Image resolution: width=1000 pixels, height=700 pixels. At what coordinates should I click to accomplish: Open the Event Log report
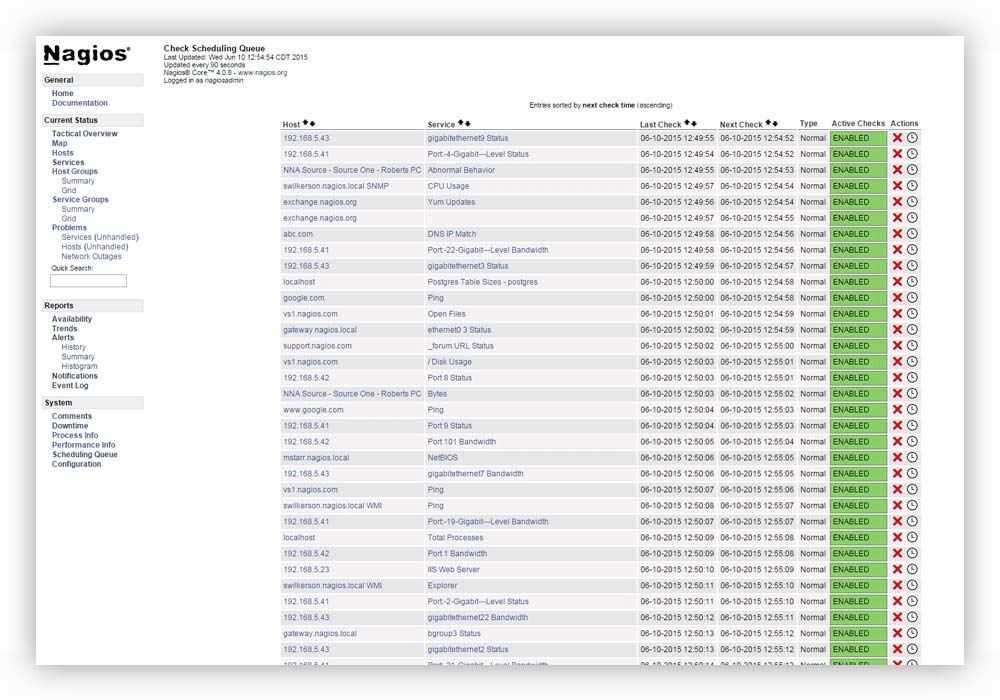70,386
